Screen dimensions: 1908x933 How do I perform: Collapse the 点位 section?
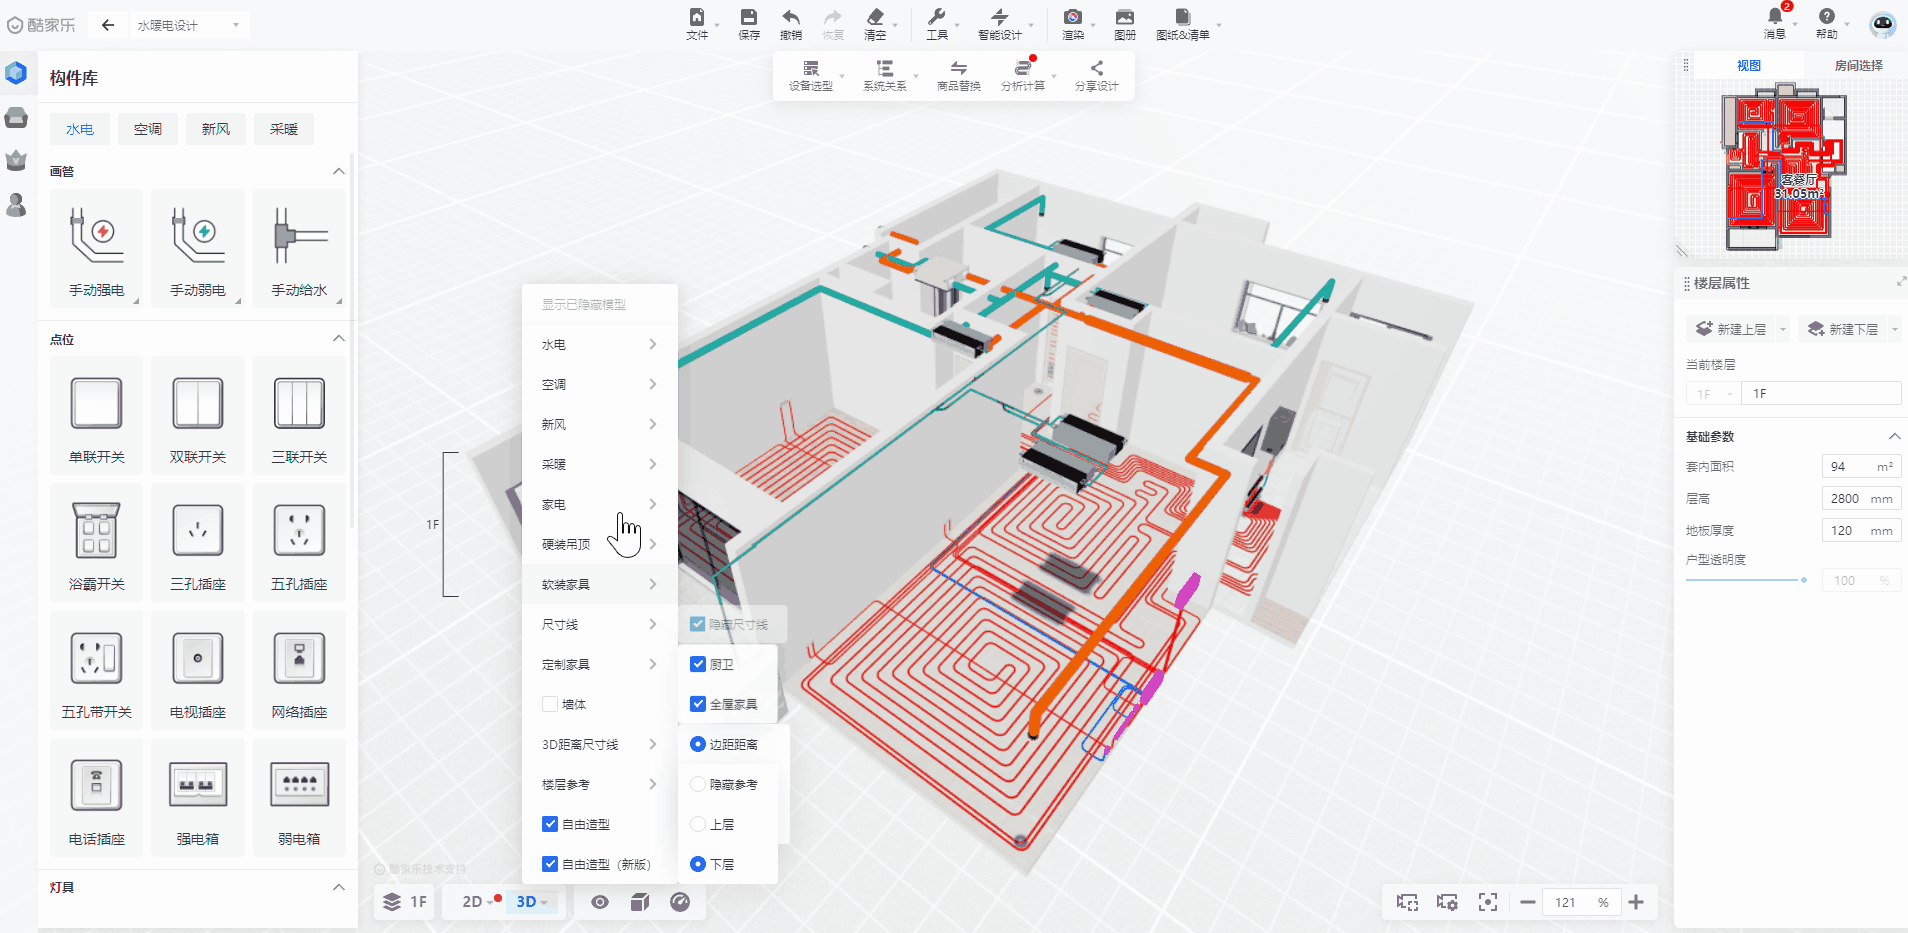pos(339,339)
